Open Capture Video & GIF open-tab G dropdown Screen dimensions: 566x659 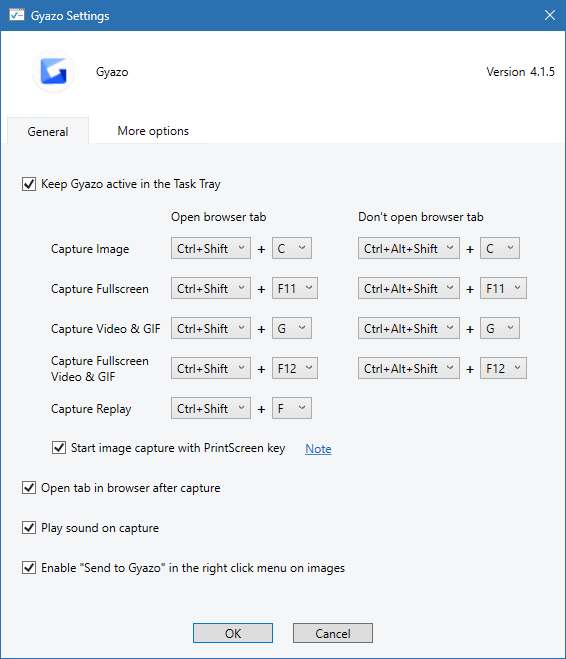pyautogui.click(x=292, y=328)
